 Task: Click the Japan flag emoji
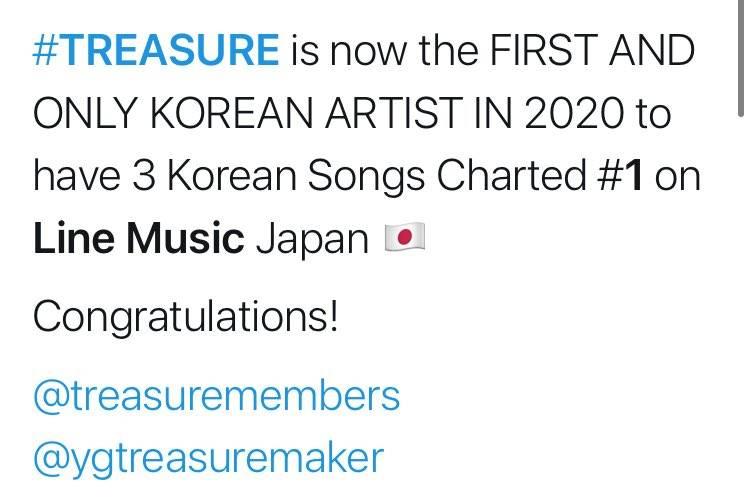click(405, 237)
